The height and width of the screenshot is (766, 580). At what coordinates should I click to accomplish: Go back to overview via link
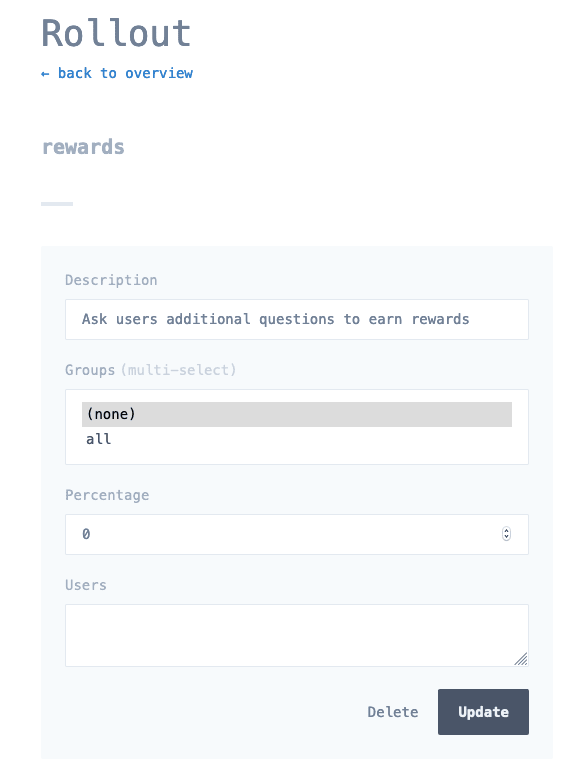[117, 73]
